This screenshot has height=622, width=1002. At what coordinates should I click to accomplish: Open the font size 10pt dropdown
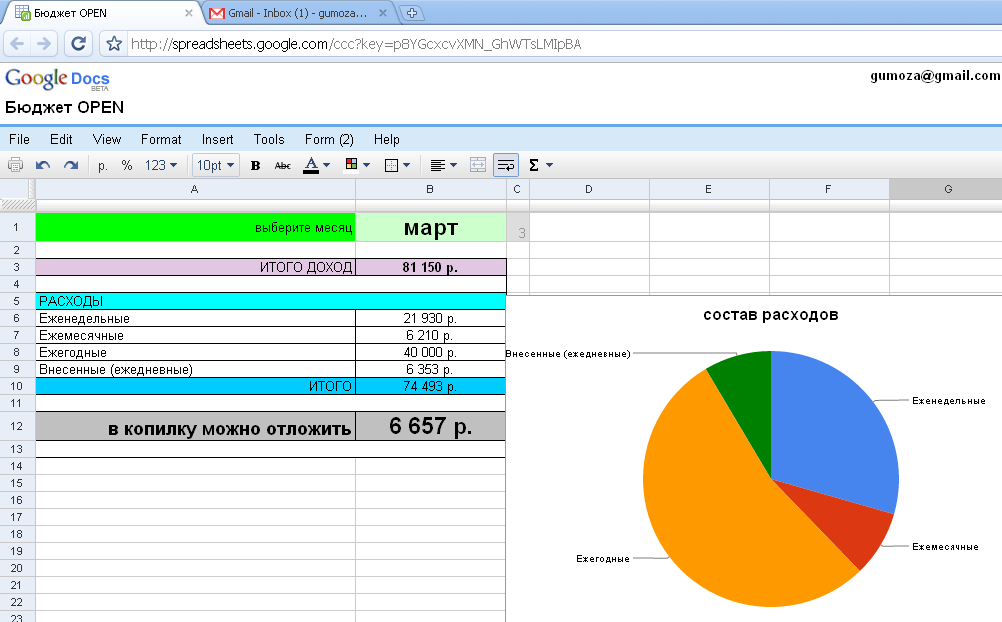click(216, 165)
